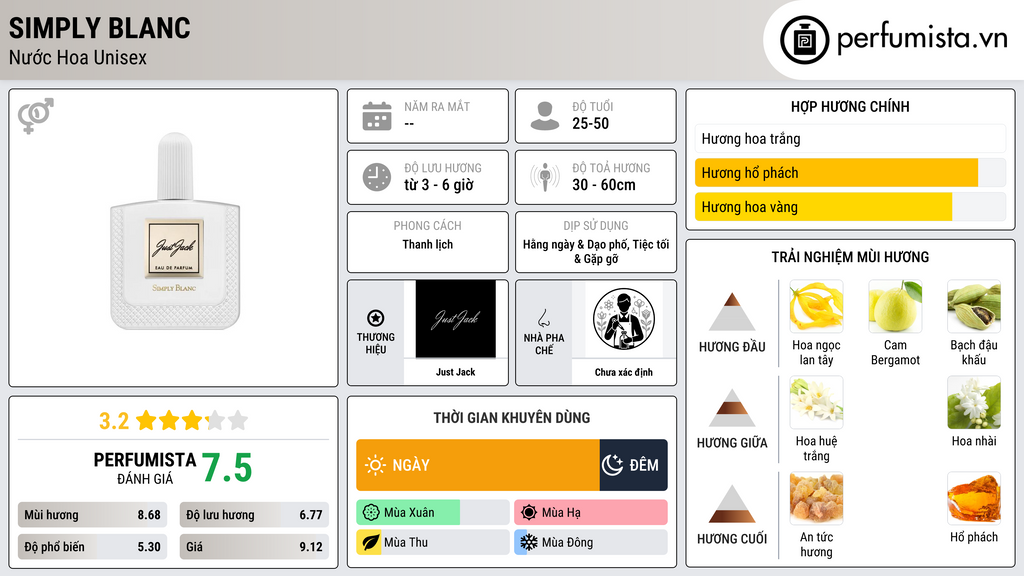Viewport: 1024px width, 576px height.
Task: Select the Hoa ngọc lan tây note image
Action: point(816,306)
